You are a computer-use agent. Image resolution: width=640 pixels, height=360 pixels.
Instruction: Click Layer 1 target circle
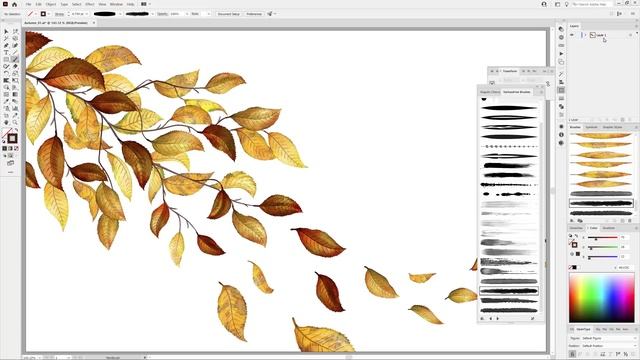pyautogui.click(x=630, y=35)
